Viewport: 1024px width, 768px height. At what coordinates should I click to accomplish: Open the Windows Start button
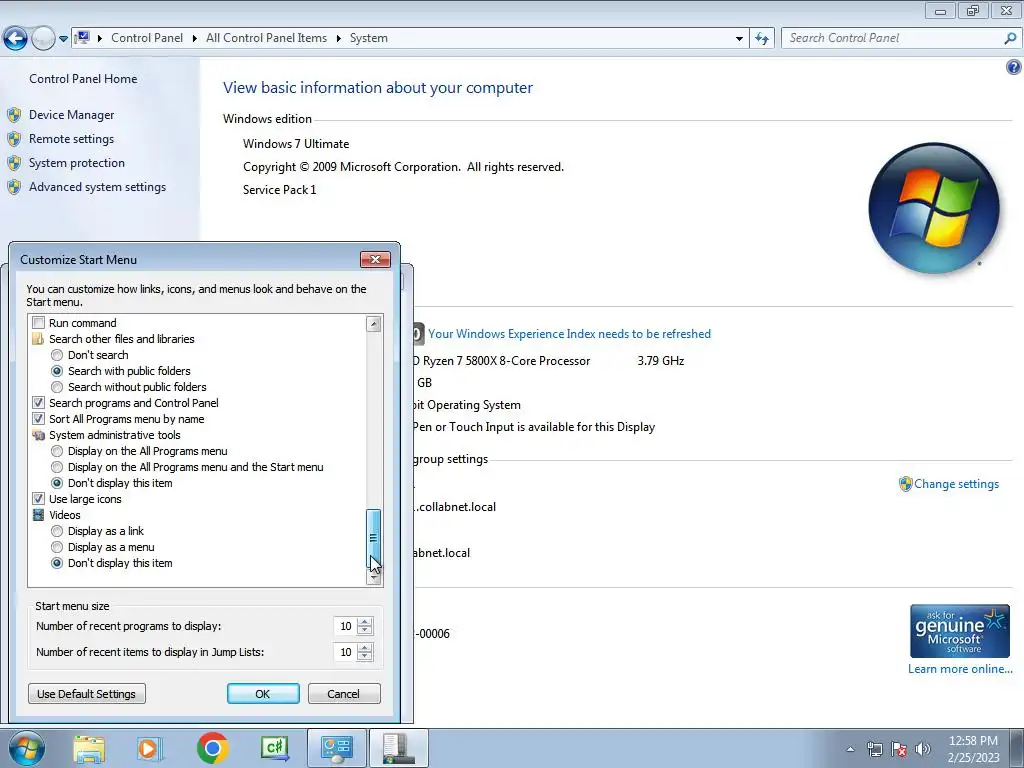pos(27,748)
